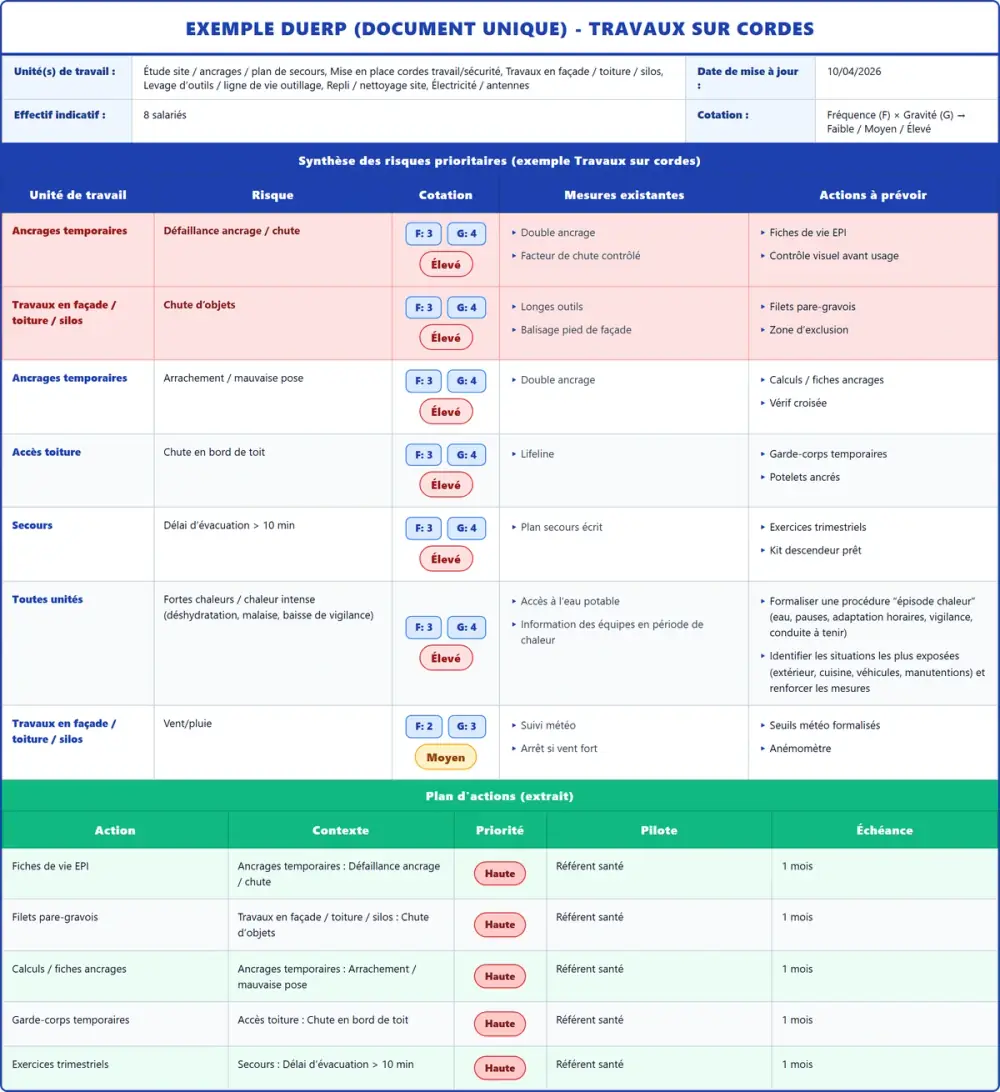Select "Référent santé" in Garde-corps temporaires plan row
The width and height of the screenshot is (1000, 1092).
[589, 1020]
